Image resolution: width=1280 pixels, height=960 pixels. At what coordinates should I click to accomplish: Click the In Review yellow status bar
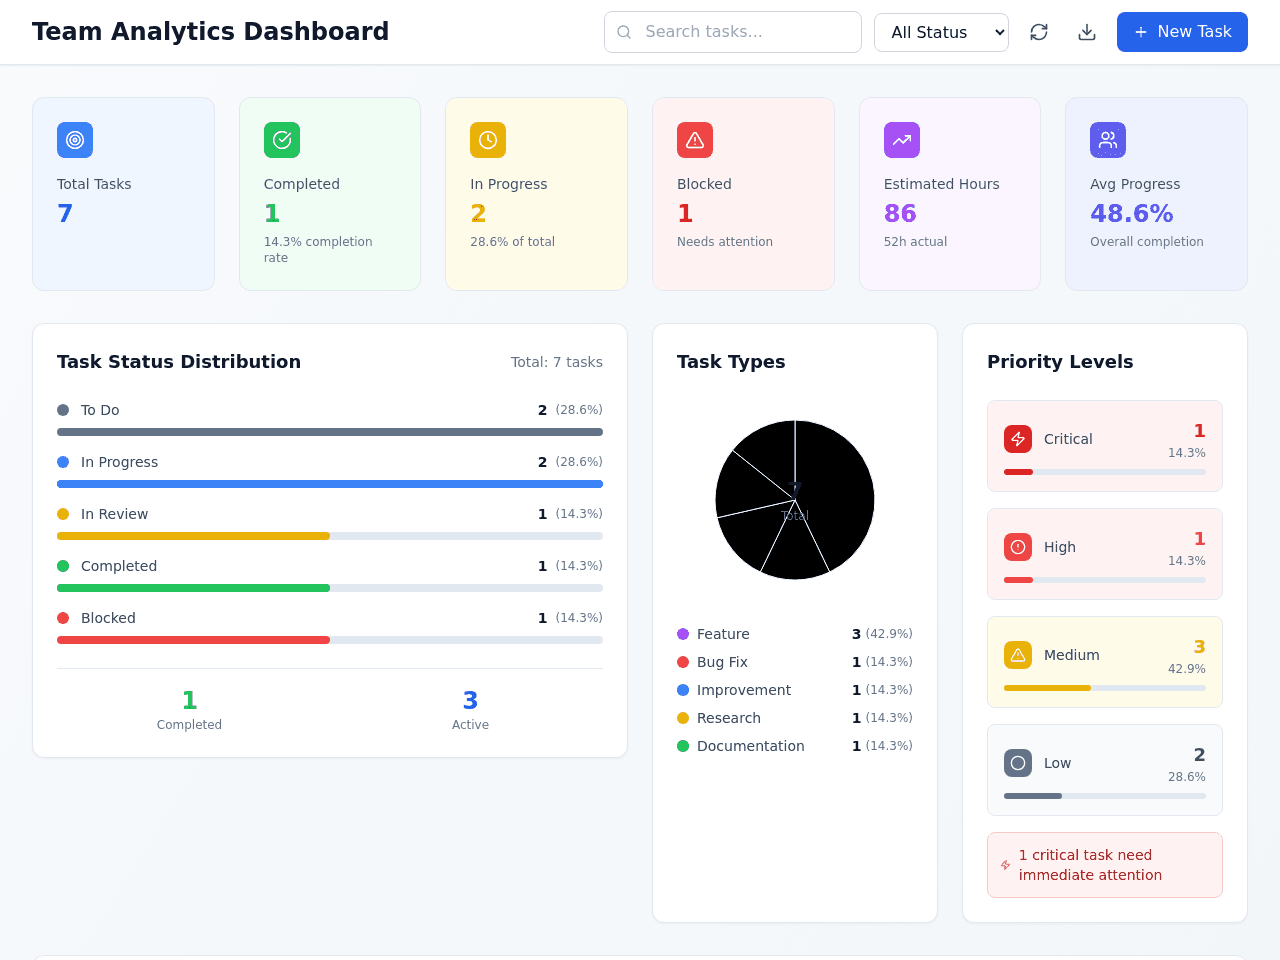pyautogui.click(x=330, y=536)
